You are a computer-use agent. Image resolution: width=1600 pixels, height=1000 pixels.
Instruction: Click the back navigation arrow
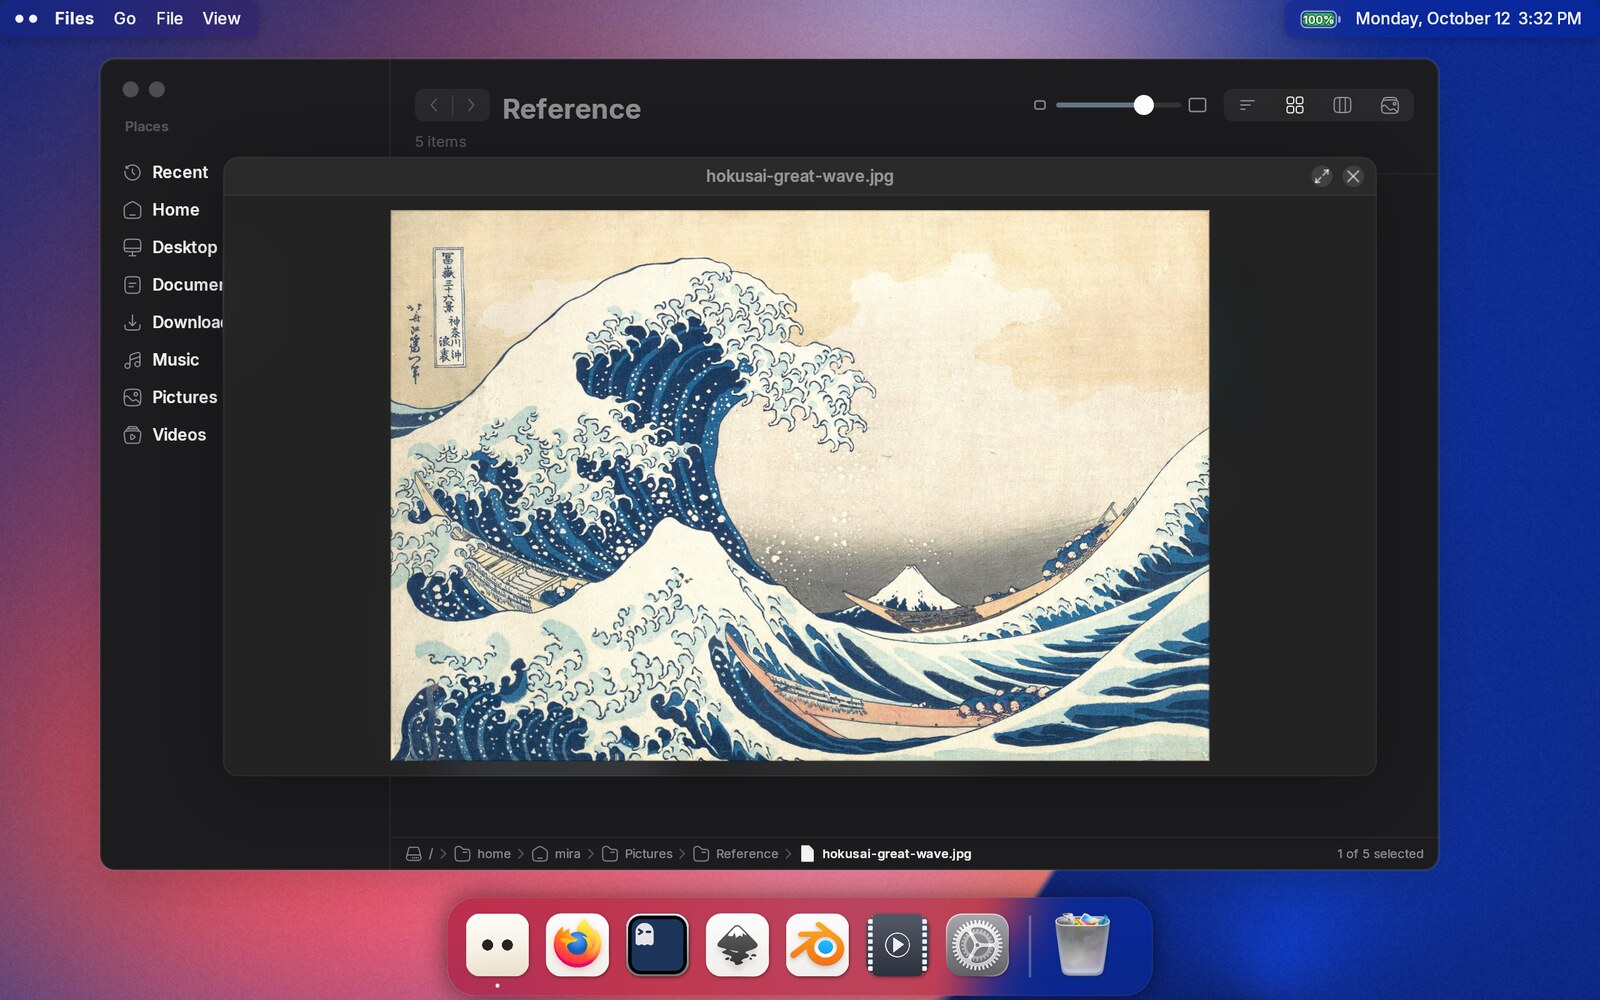(x=434, y=105)
